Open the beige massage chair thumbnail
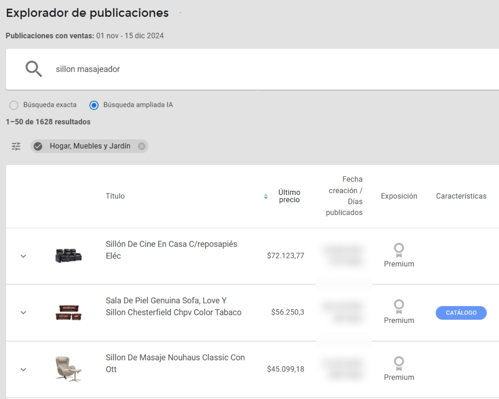Screen dimensions: 499x399 pyautogui.click(x=68, y=369)
